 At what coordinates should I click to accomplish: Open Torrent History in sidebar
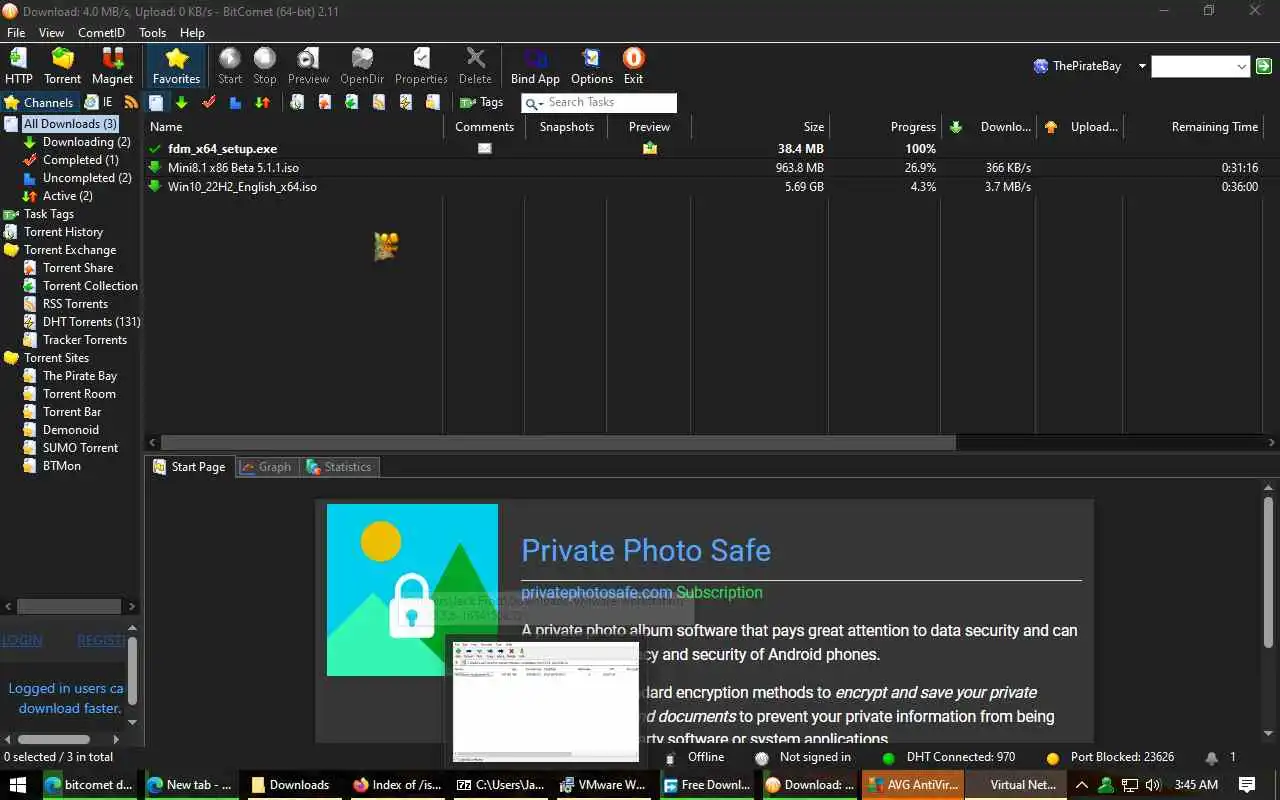tap(63, 232)
